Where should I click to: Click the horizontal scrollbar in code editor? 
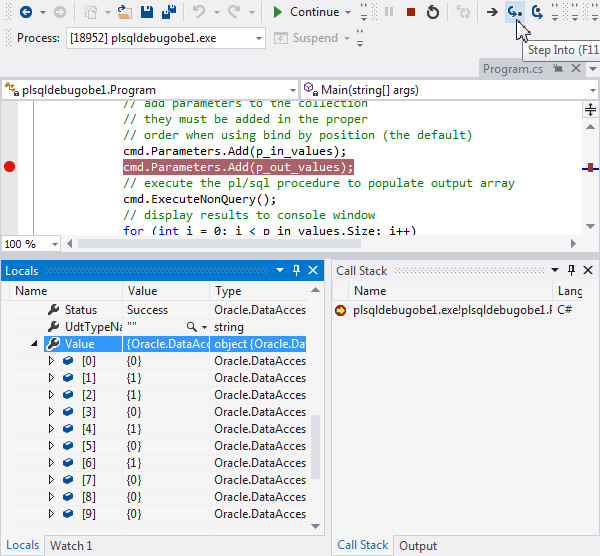pyautogui.click(x=219, y=244)
